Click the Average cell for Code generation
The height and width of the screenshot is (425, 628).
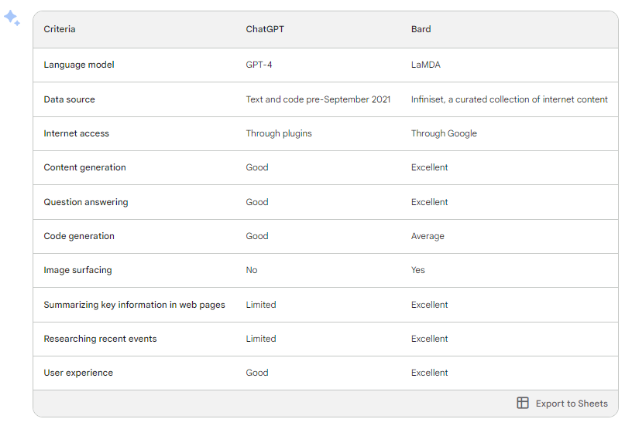pyautogui.click(x=427, y=236)
